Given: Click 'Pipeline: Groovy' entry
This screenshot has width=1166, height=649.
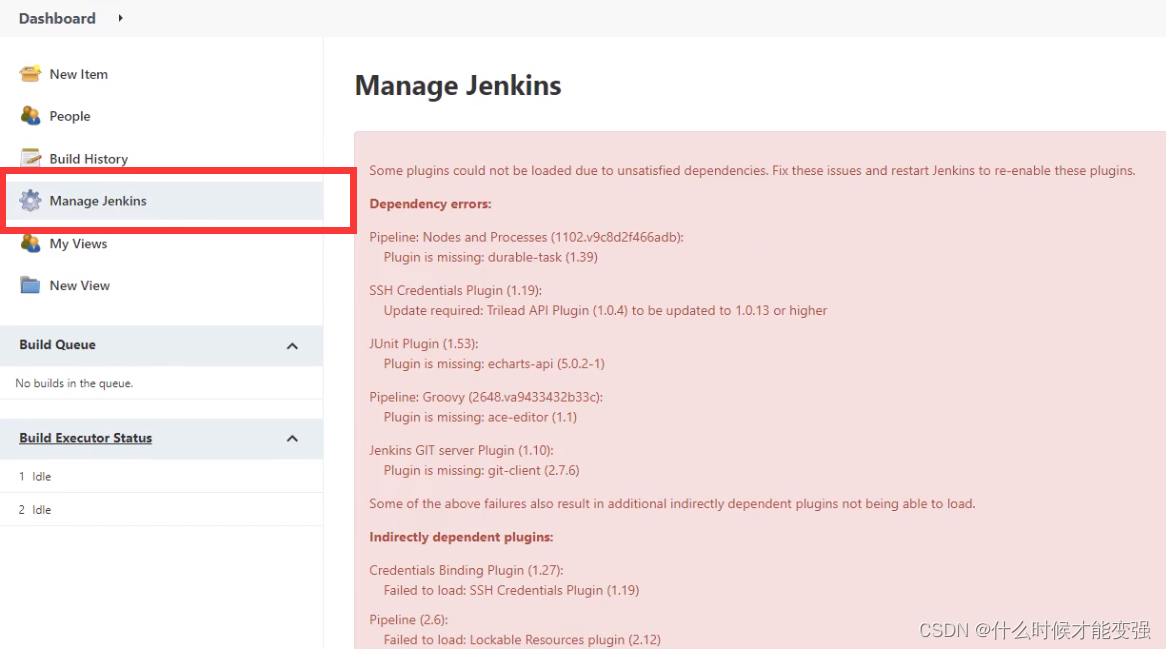Looking at the screenshot, I should coord(486,397).
